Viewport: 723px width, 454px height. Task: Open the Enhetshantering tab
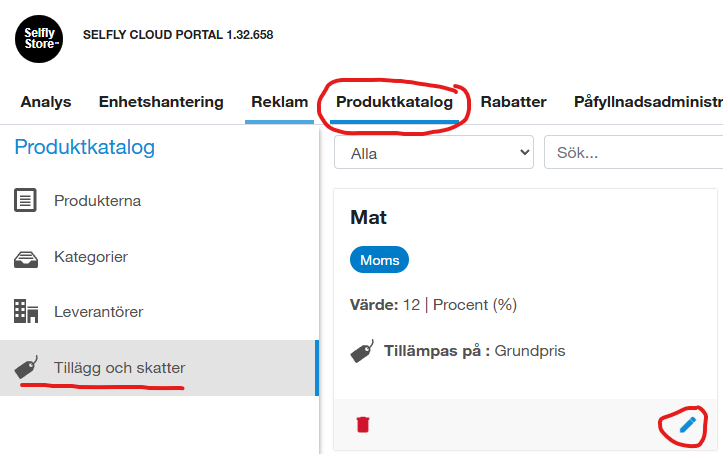(161, 102)
